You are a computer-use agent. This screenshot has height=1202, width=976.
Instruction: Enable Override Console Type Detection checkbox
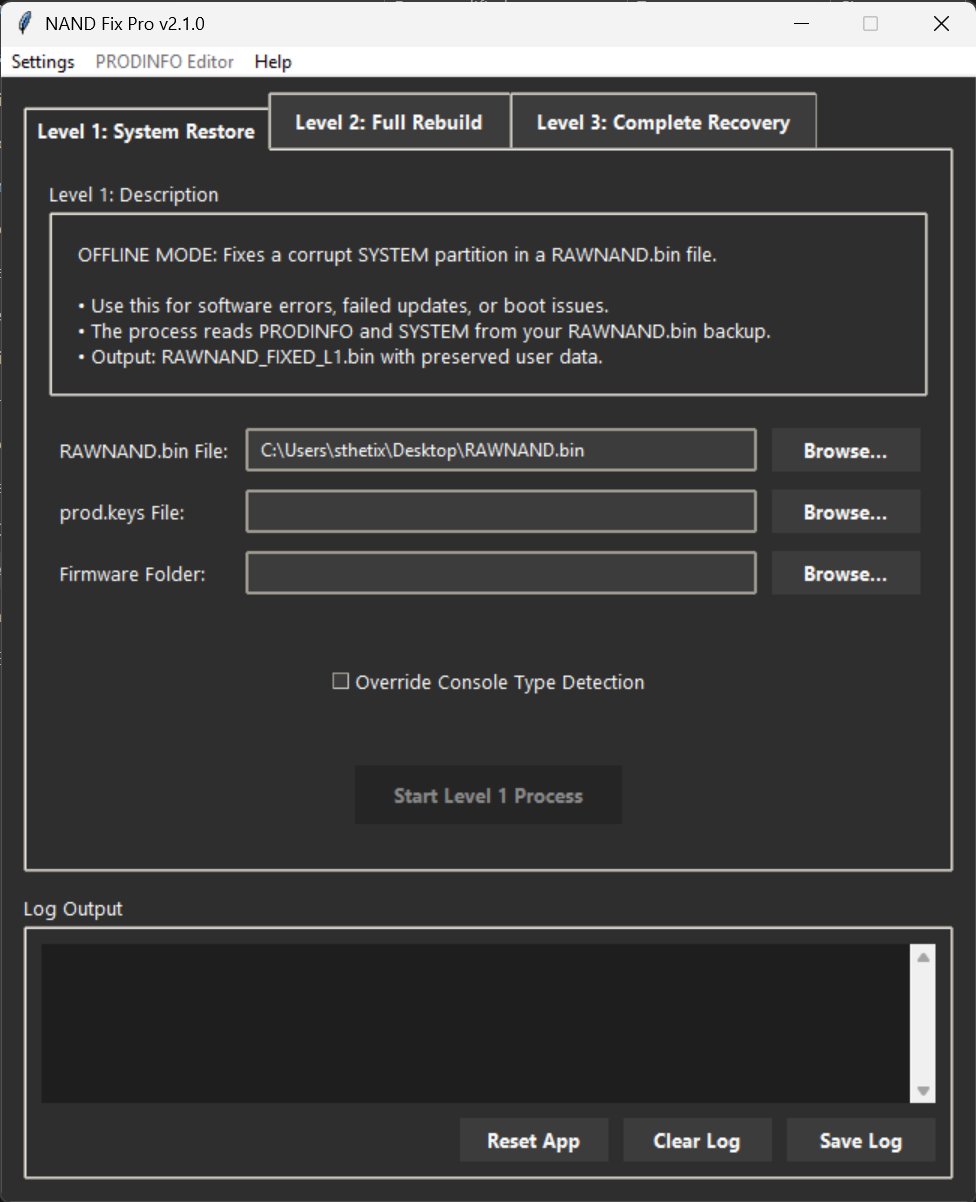tap(341, 682)
